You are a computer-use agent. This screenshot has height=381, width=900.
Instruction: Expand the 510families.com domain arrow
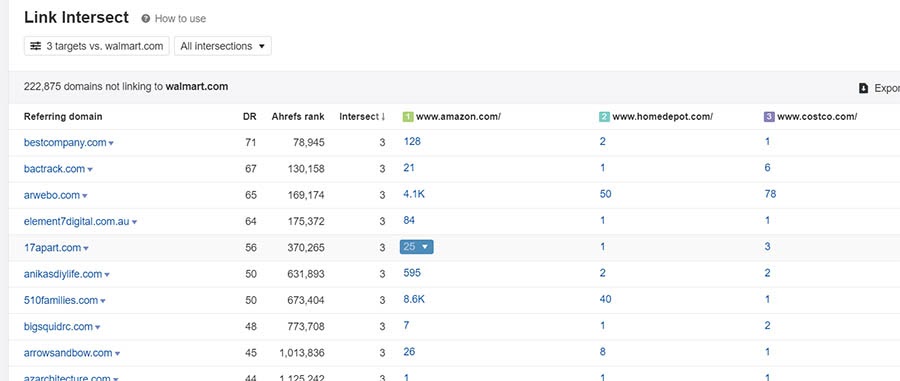point(103,301)
